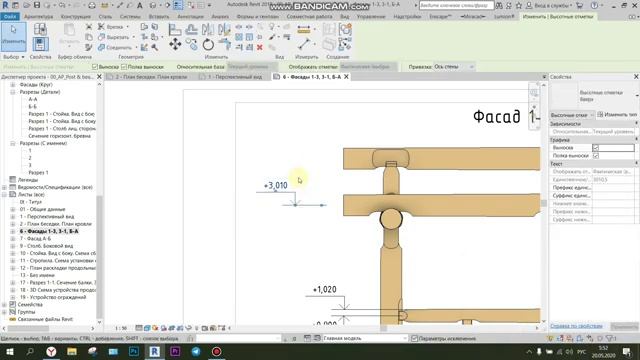Screen dimensions: 640x360
Task: Collapse the Разрезы (Детали) tree node
Action: pyautogui.click(x=12, y=92)
